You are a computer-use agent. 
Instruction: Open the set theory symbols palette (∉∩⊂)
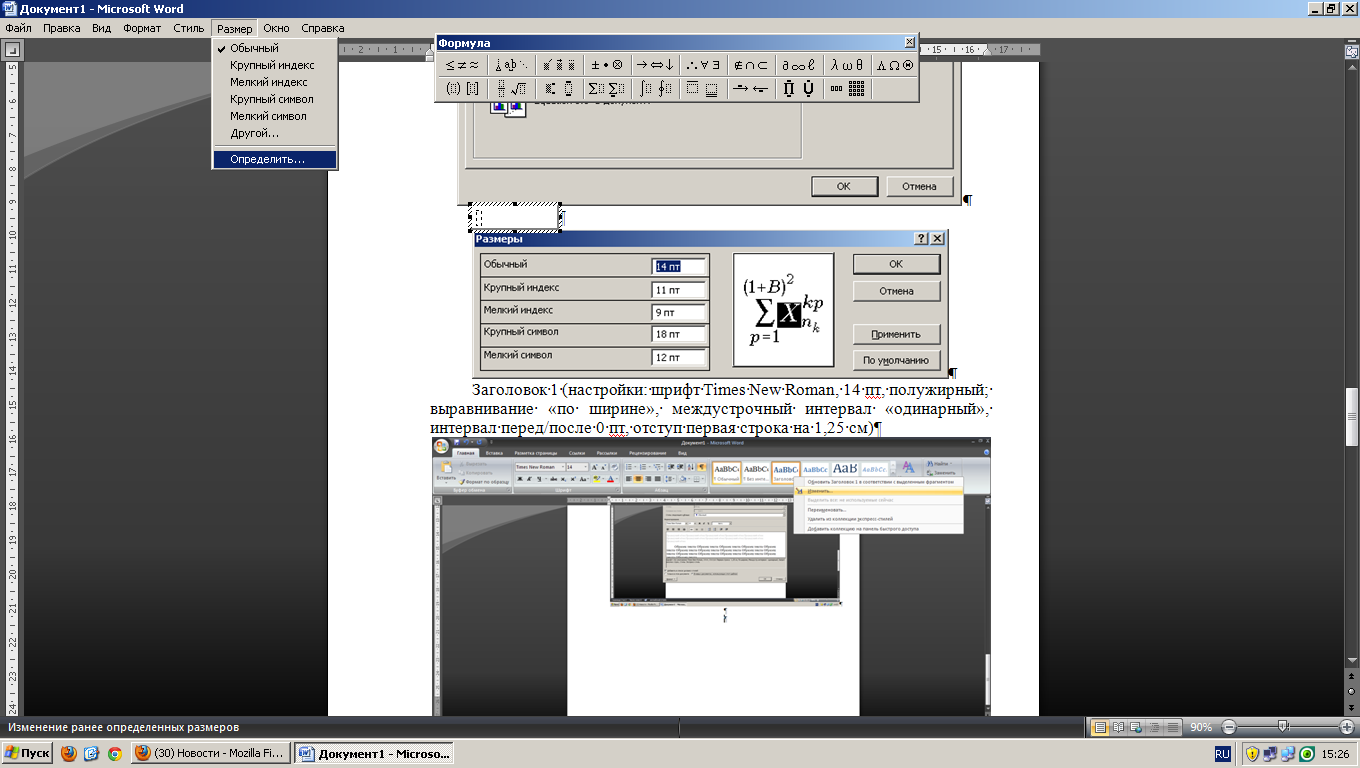click(751, 65)
